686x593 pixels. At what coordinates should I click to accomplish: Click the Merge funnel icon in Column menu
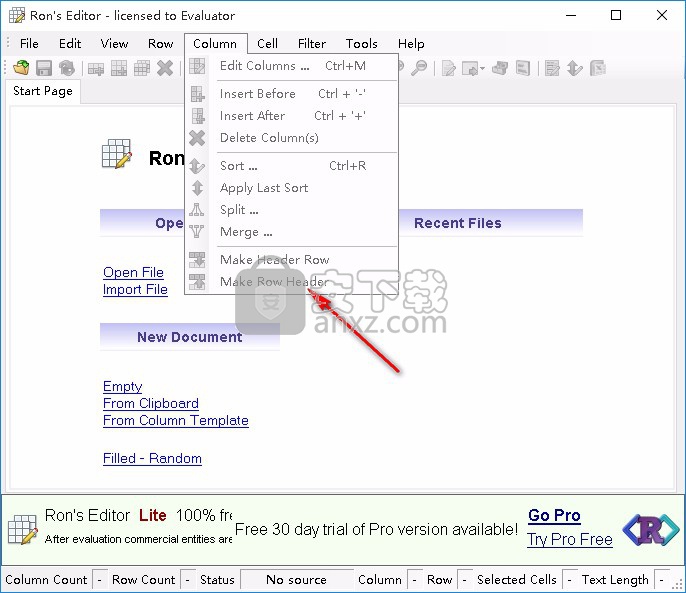click(197, 232)
